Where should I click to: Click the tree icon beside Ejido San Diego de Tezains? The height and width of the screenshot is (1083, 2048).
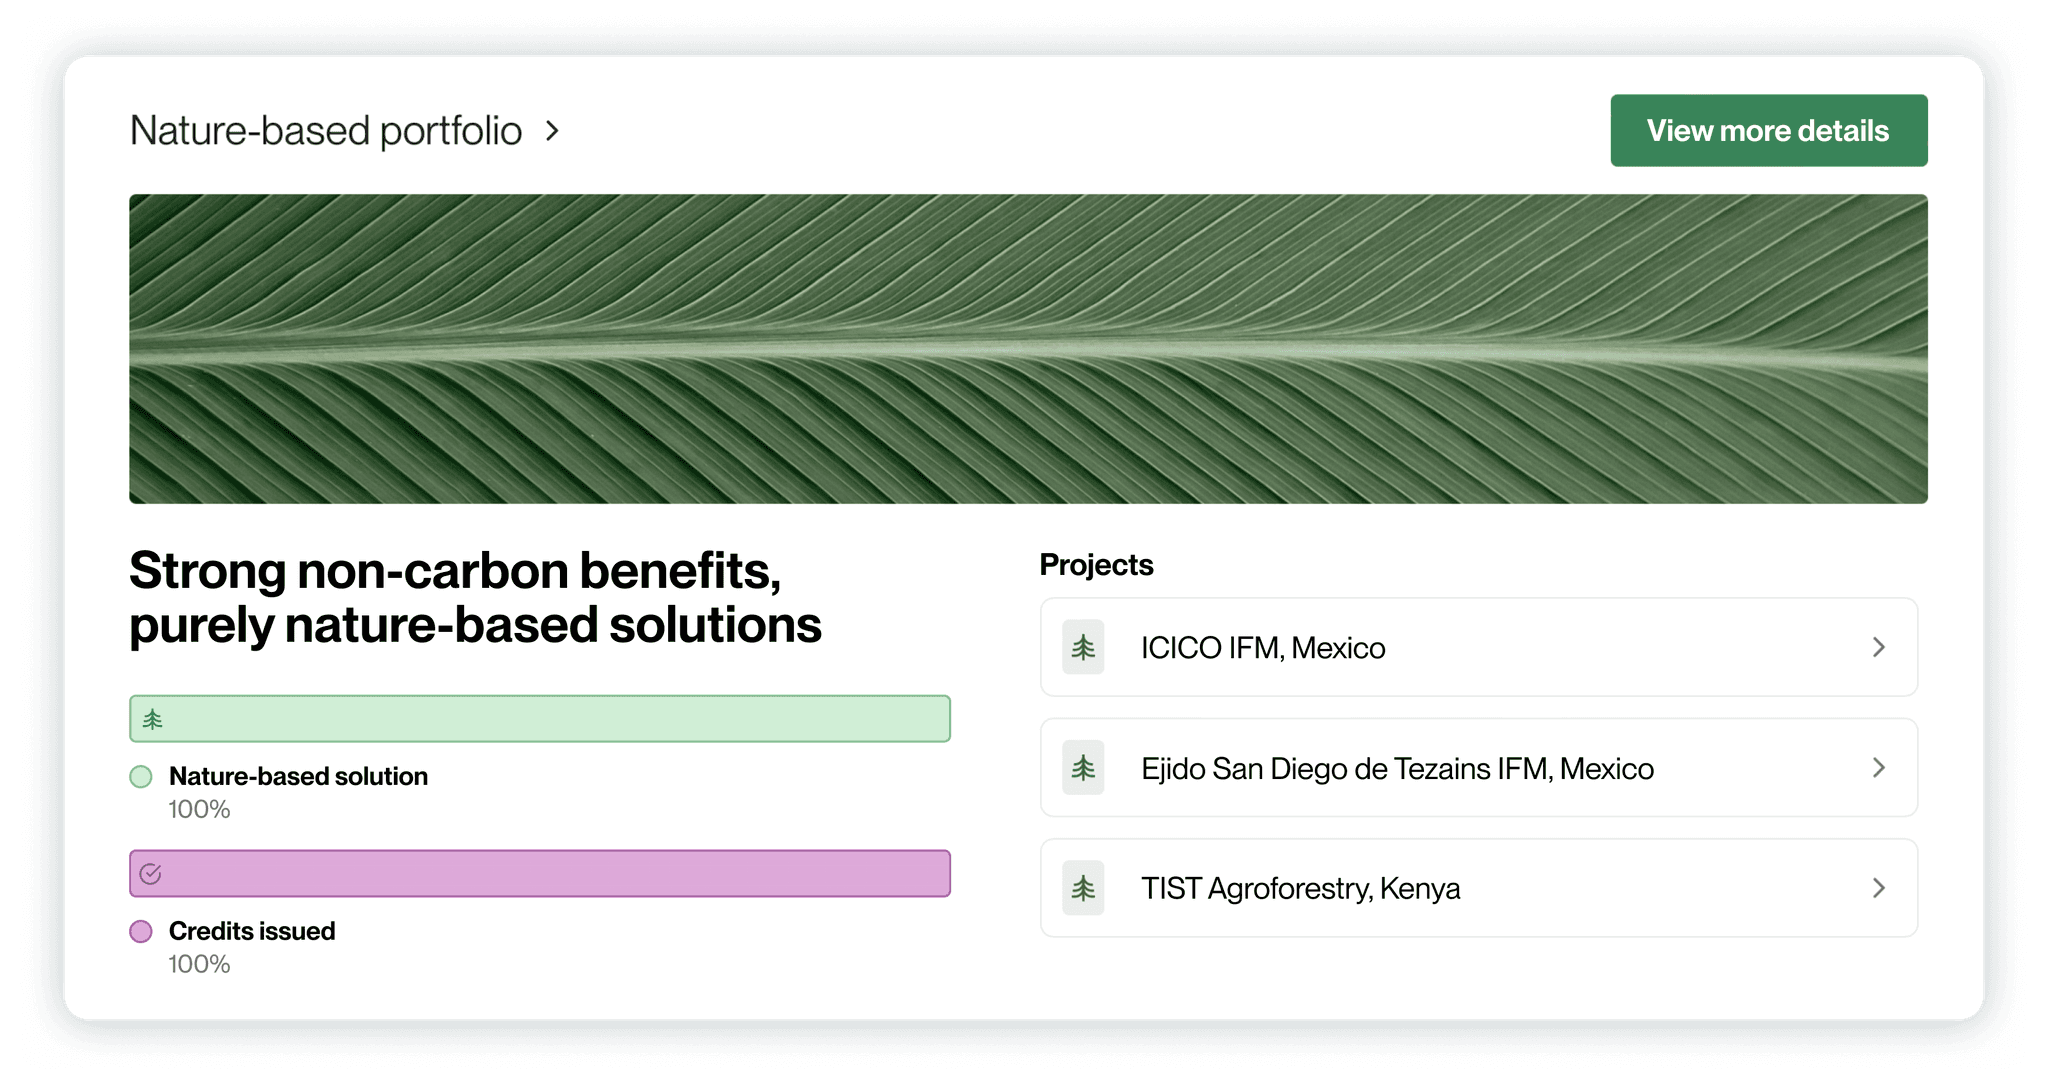click(x=1083, y=768)
